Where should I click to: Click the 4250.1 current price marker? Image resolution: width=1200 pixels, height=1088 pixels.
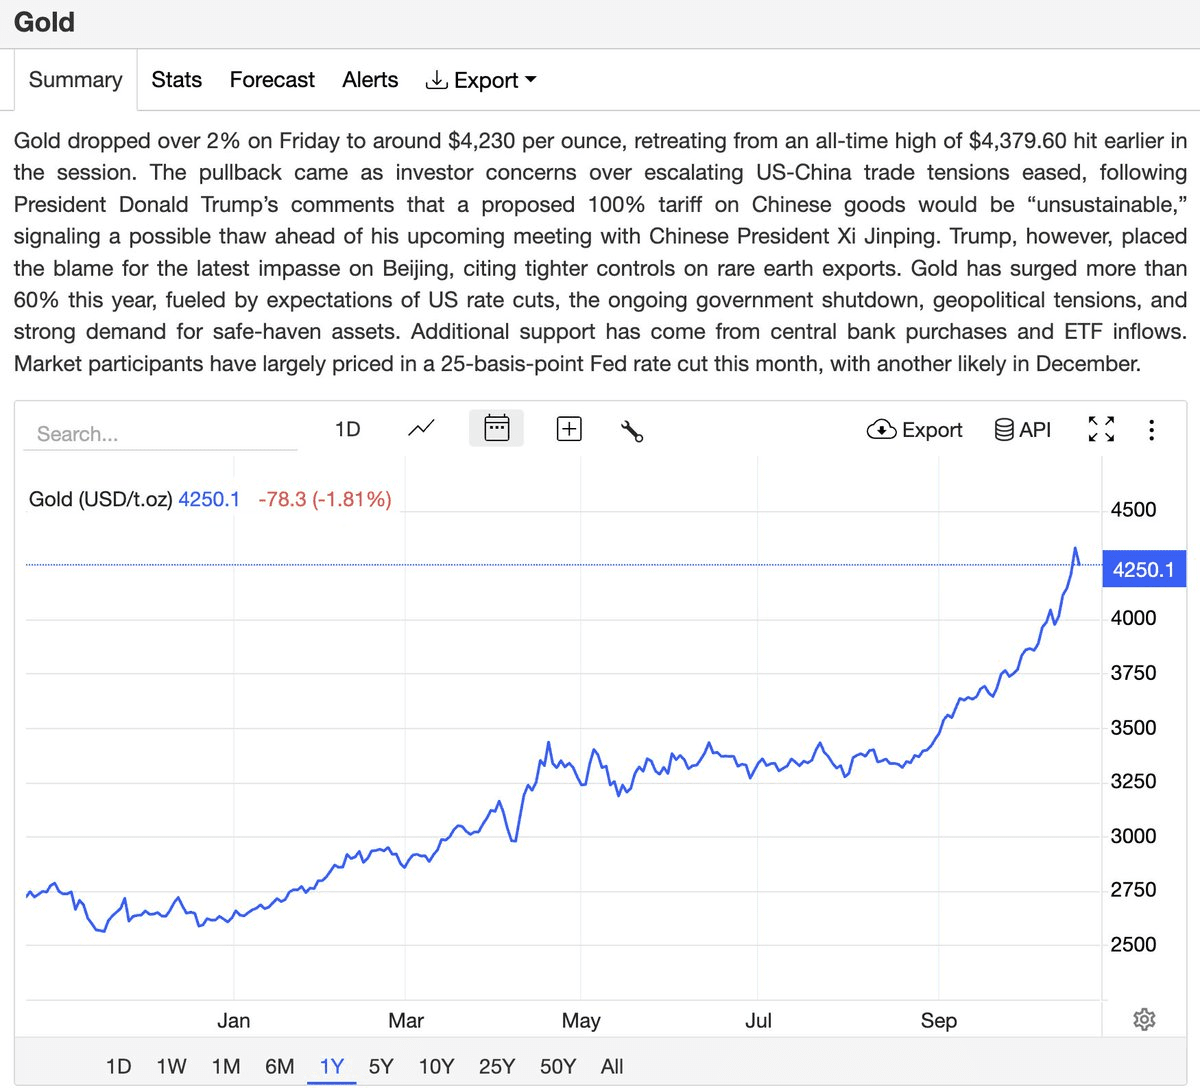(x=1143, y=569)
